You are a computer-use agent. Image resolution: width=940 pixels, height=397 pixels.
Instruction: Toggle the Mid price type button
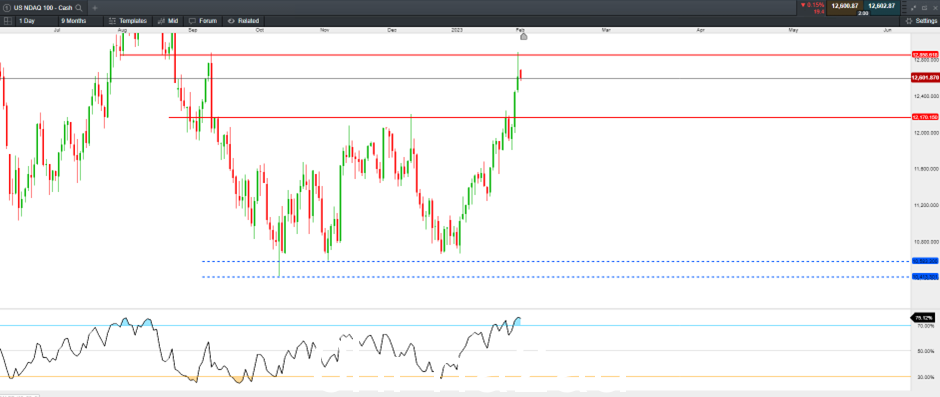click(168, 20)
